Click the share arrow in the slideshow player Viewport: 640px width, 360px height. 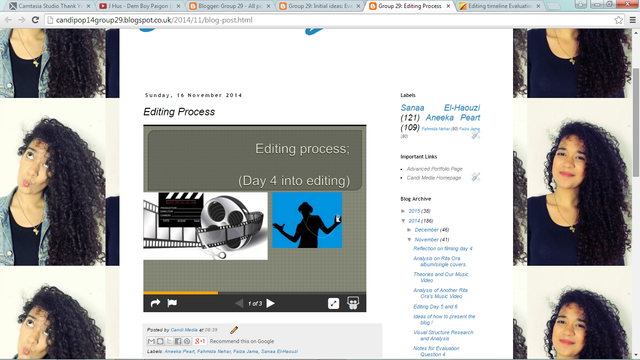click(155, 303)
